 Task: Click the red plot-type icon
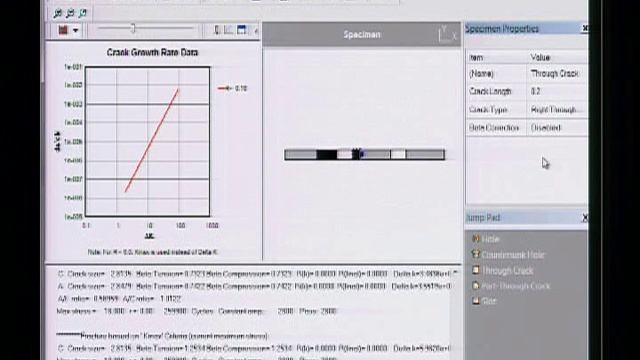tap(63, 30)
